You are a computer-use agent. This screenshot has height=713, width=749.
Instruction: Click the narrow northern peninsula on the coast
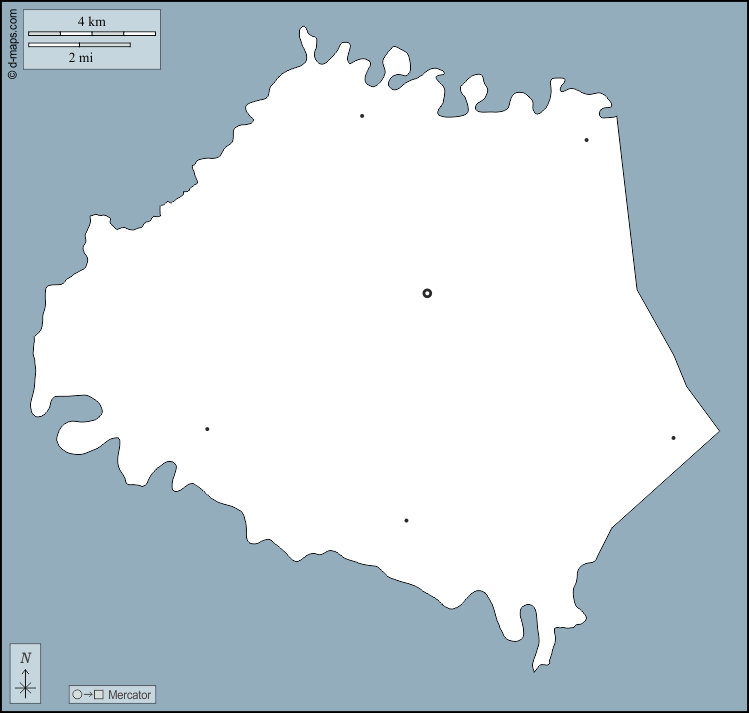click(306, 45)
